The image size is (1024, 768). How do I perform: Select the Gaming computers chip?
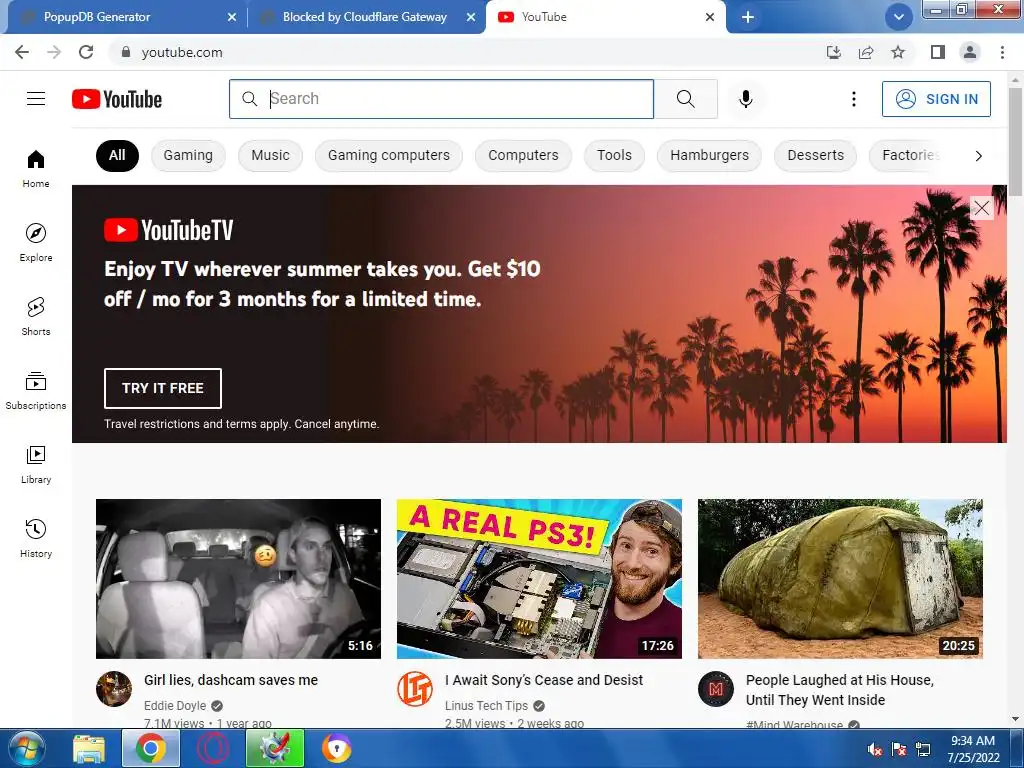pos(389,155)
